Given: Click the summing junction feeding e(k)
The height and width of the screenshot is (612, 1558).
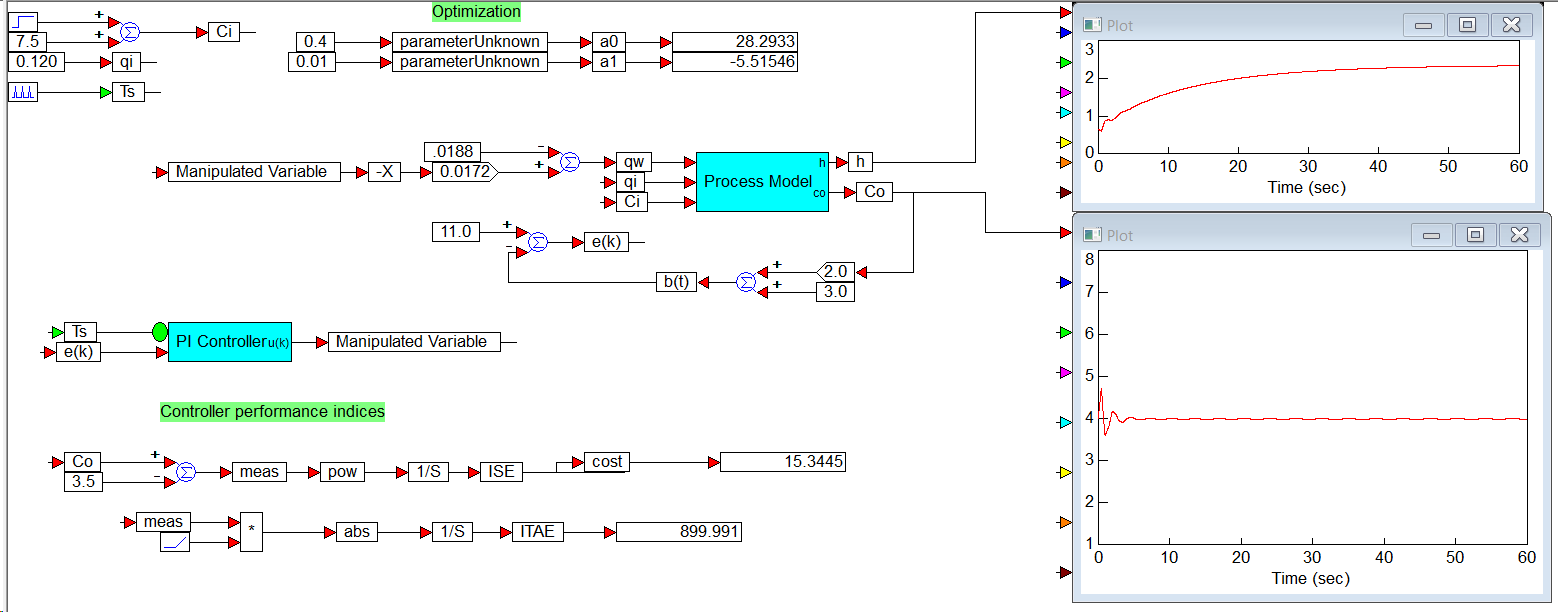Looking at the screenshot, I should click(x=538, y=242).
